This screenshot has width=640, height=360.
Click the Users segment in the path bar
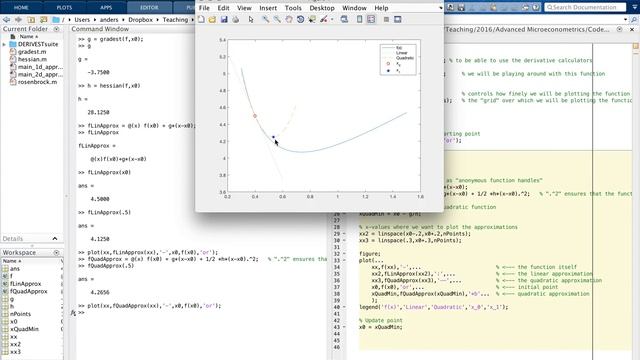click(82, 20)
